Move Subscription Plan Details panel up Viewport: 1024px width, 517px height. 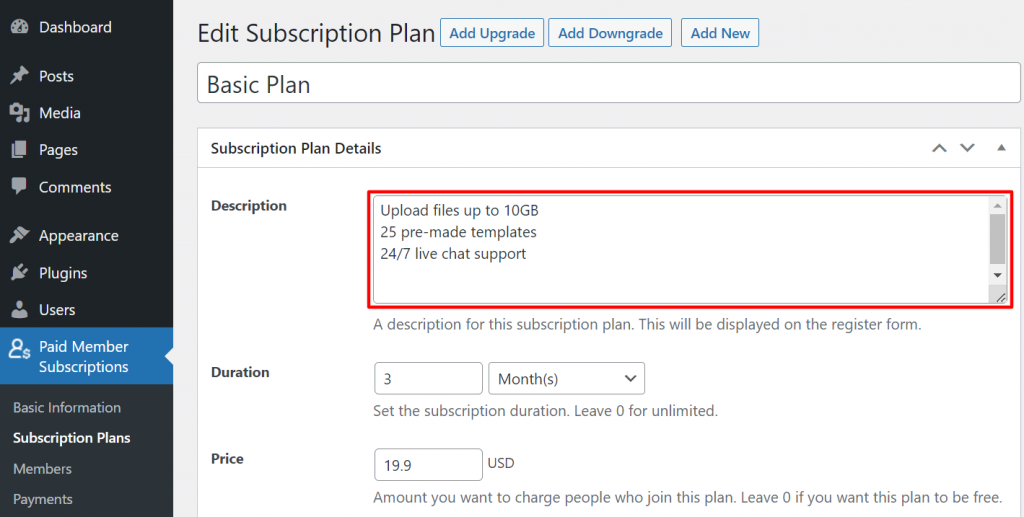939,148
